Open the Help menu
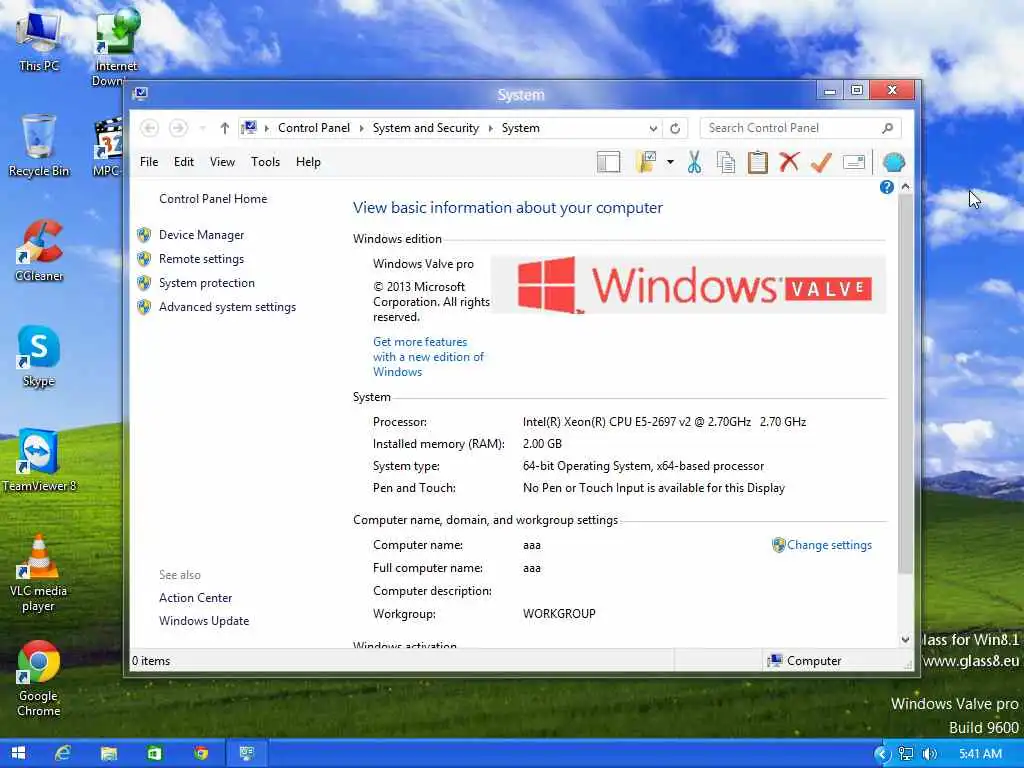 [308, 162]
